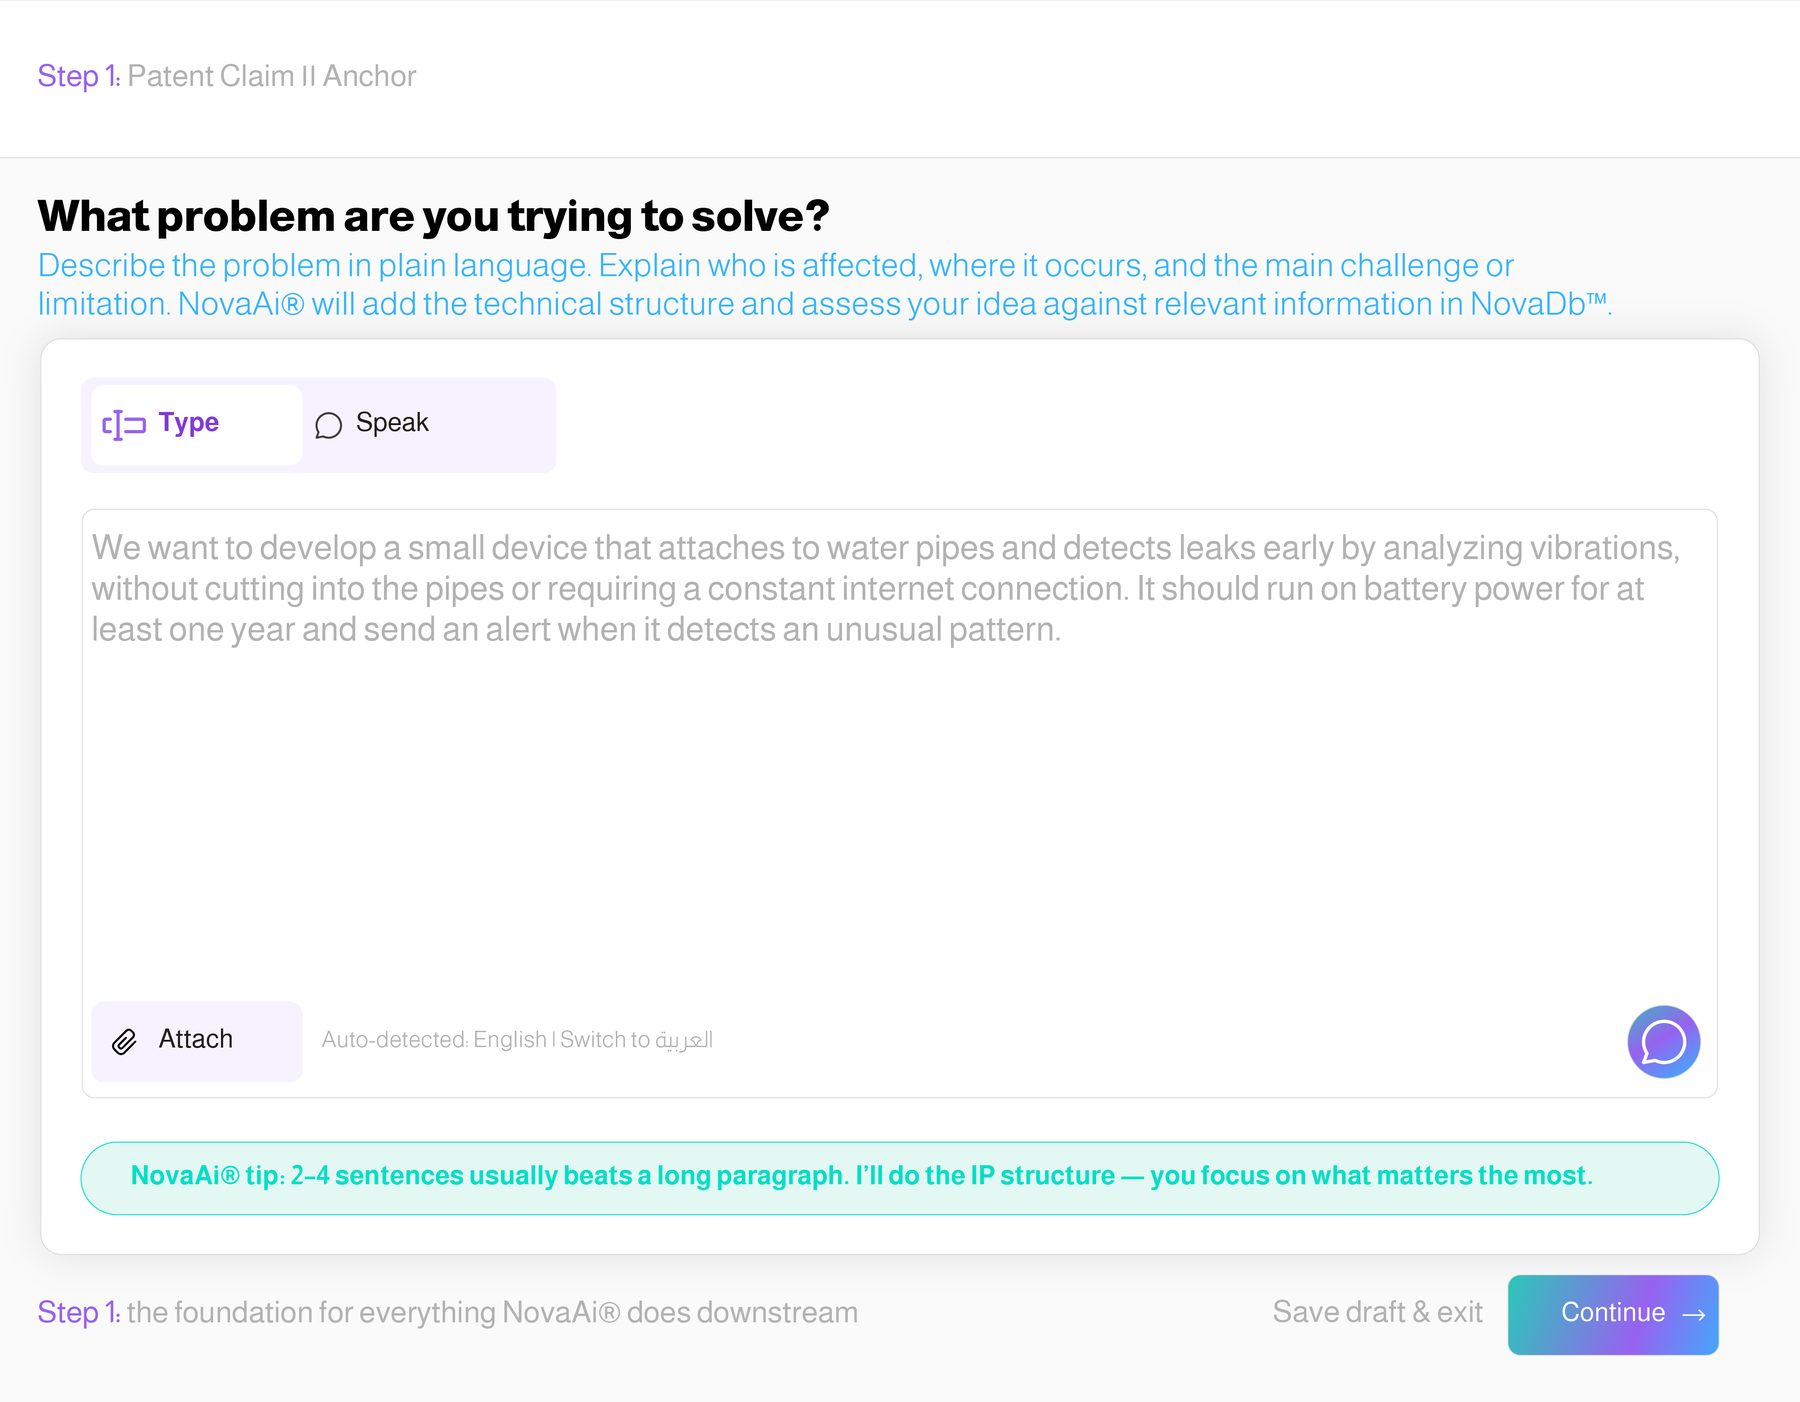Click the blue Describe the problem instructions
1800x1402 pixels.
coord(824,285)
